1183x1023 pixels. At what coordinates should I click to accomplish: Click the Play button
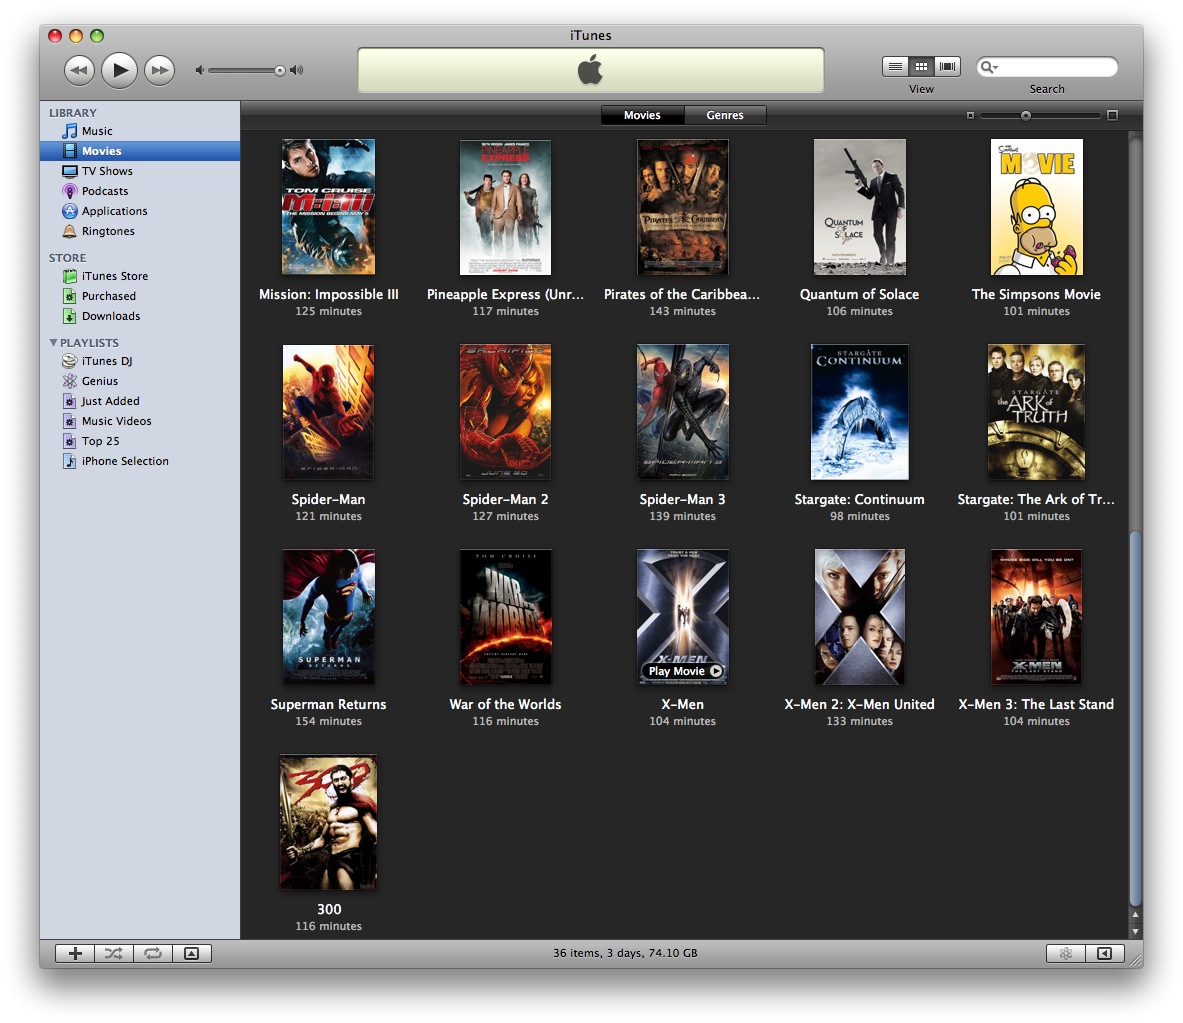(119, 70)
